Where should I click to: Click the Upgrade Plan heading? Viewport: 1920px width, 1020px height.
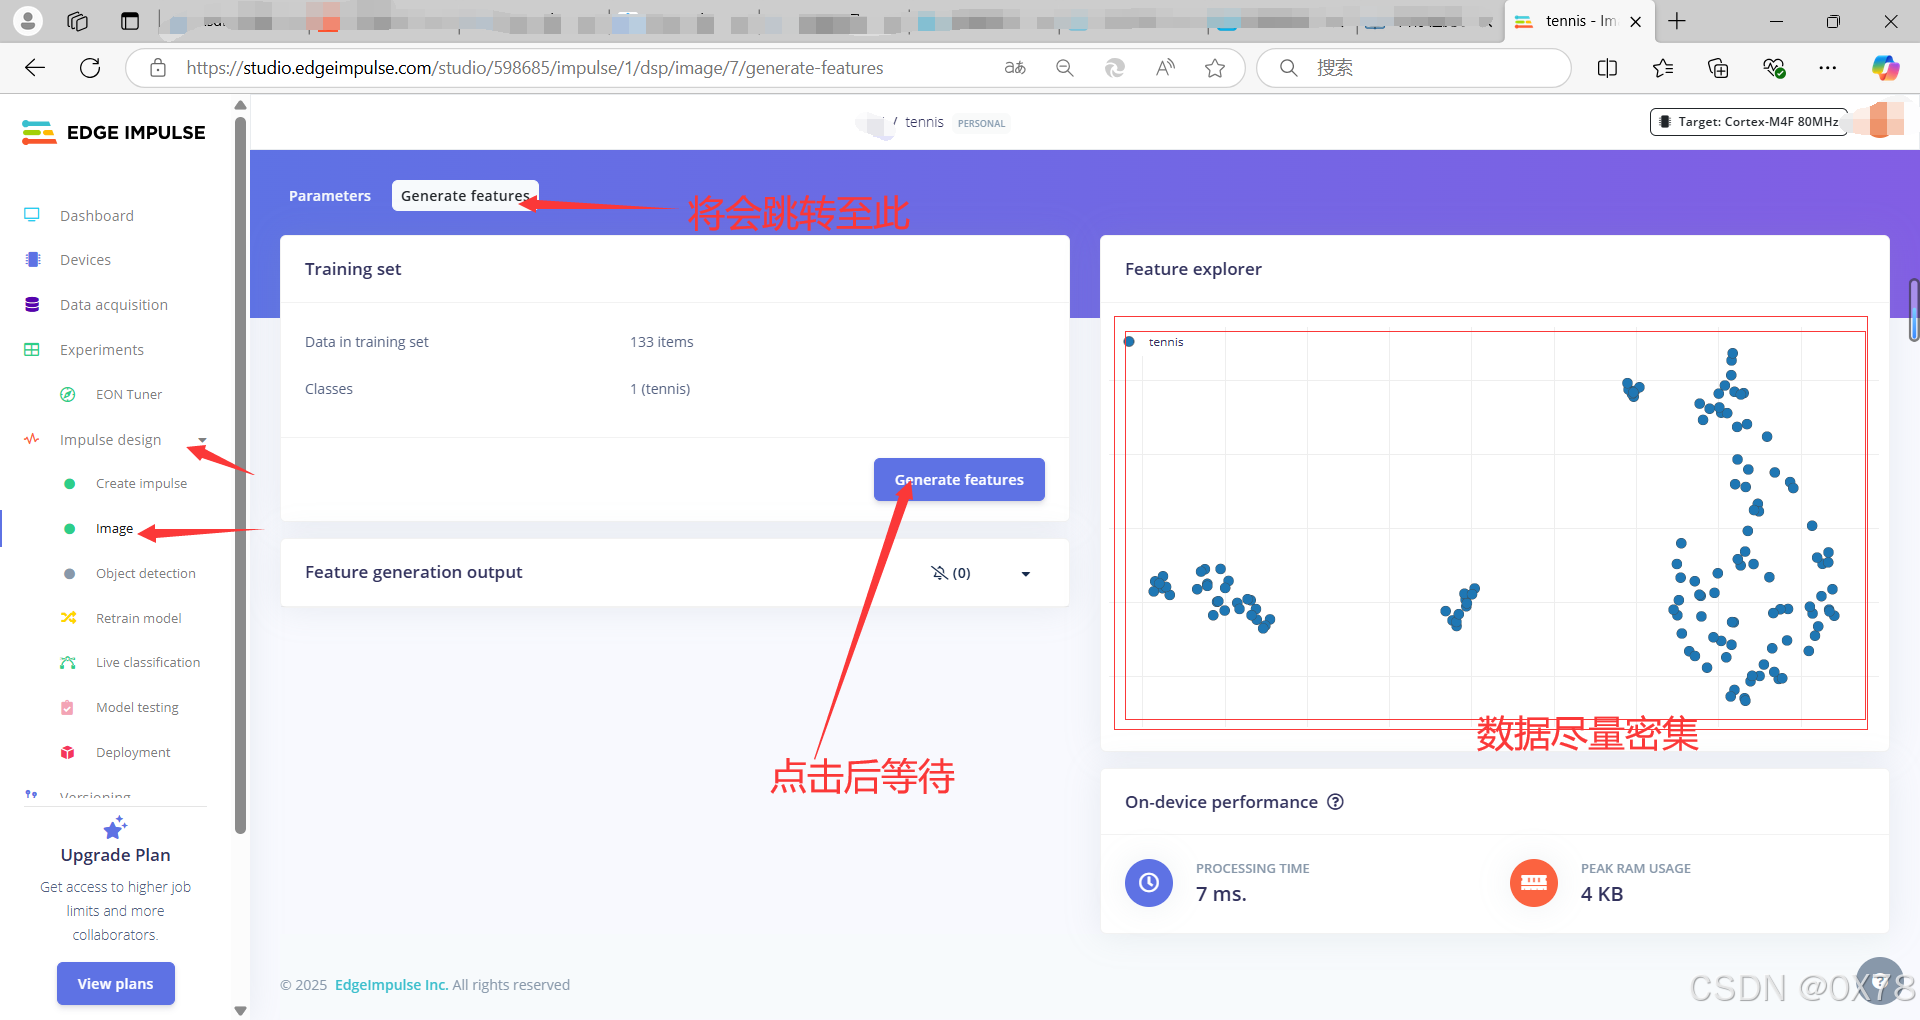click(116, 855)
